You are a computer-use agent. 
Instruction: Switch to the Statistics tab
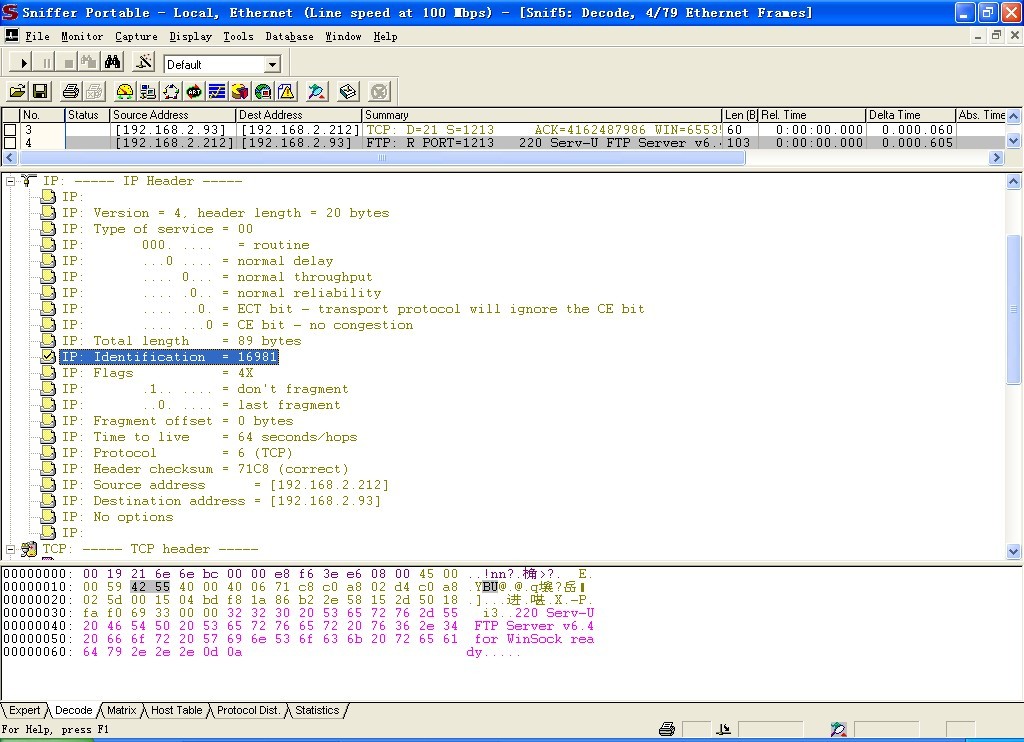point(317,710)
